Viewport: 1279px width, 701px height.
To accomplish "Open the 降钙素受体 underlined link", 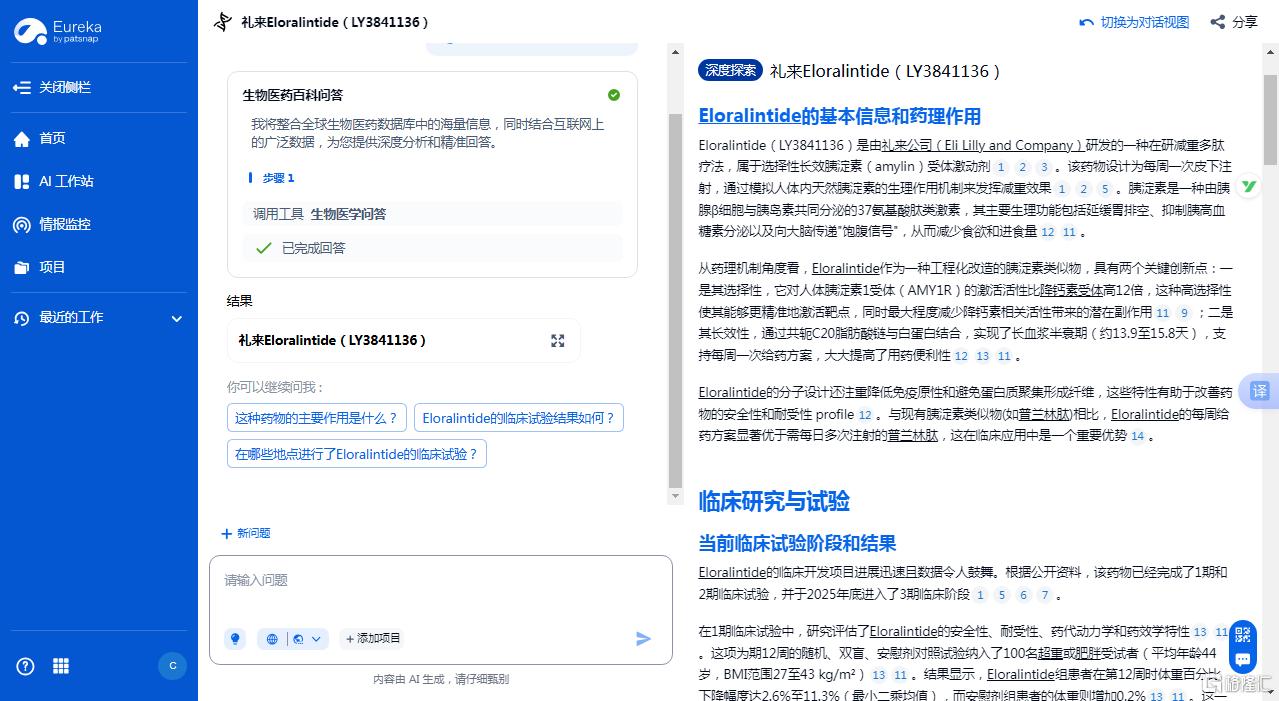I will click(x=1072, y=290).
